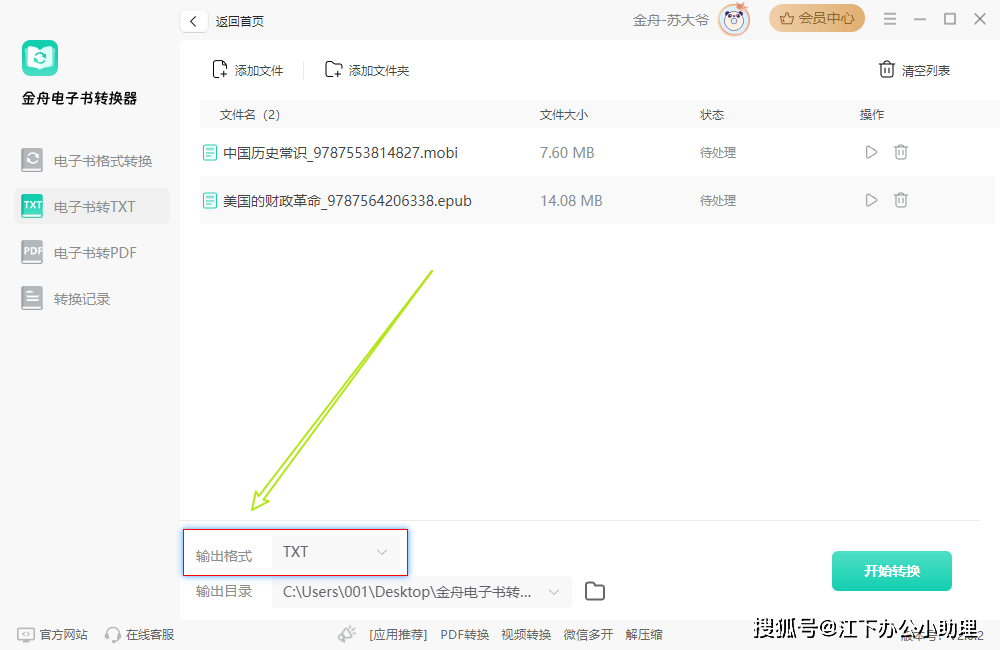Open the 解压缩 recommended app link
This screenshot has height=650, width=1000.
point(644,635)
